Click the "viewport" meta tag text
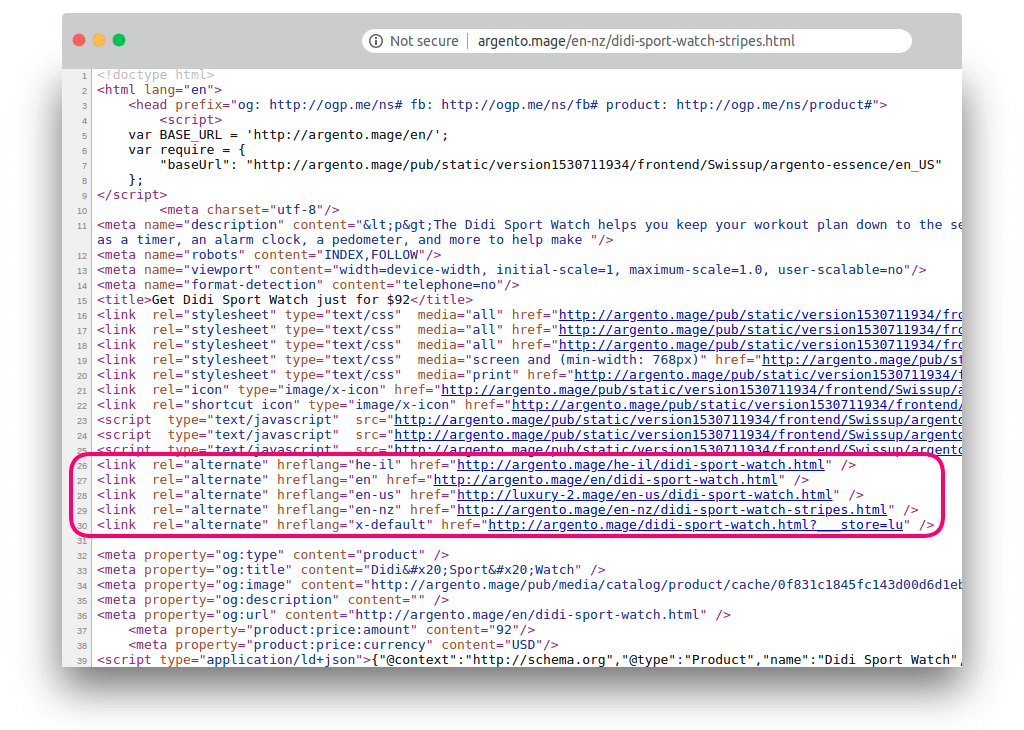 pos(512,270)
